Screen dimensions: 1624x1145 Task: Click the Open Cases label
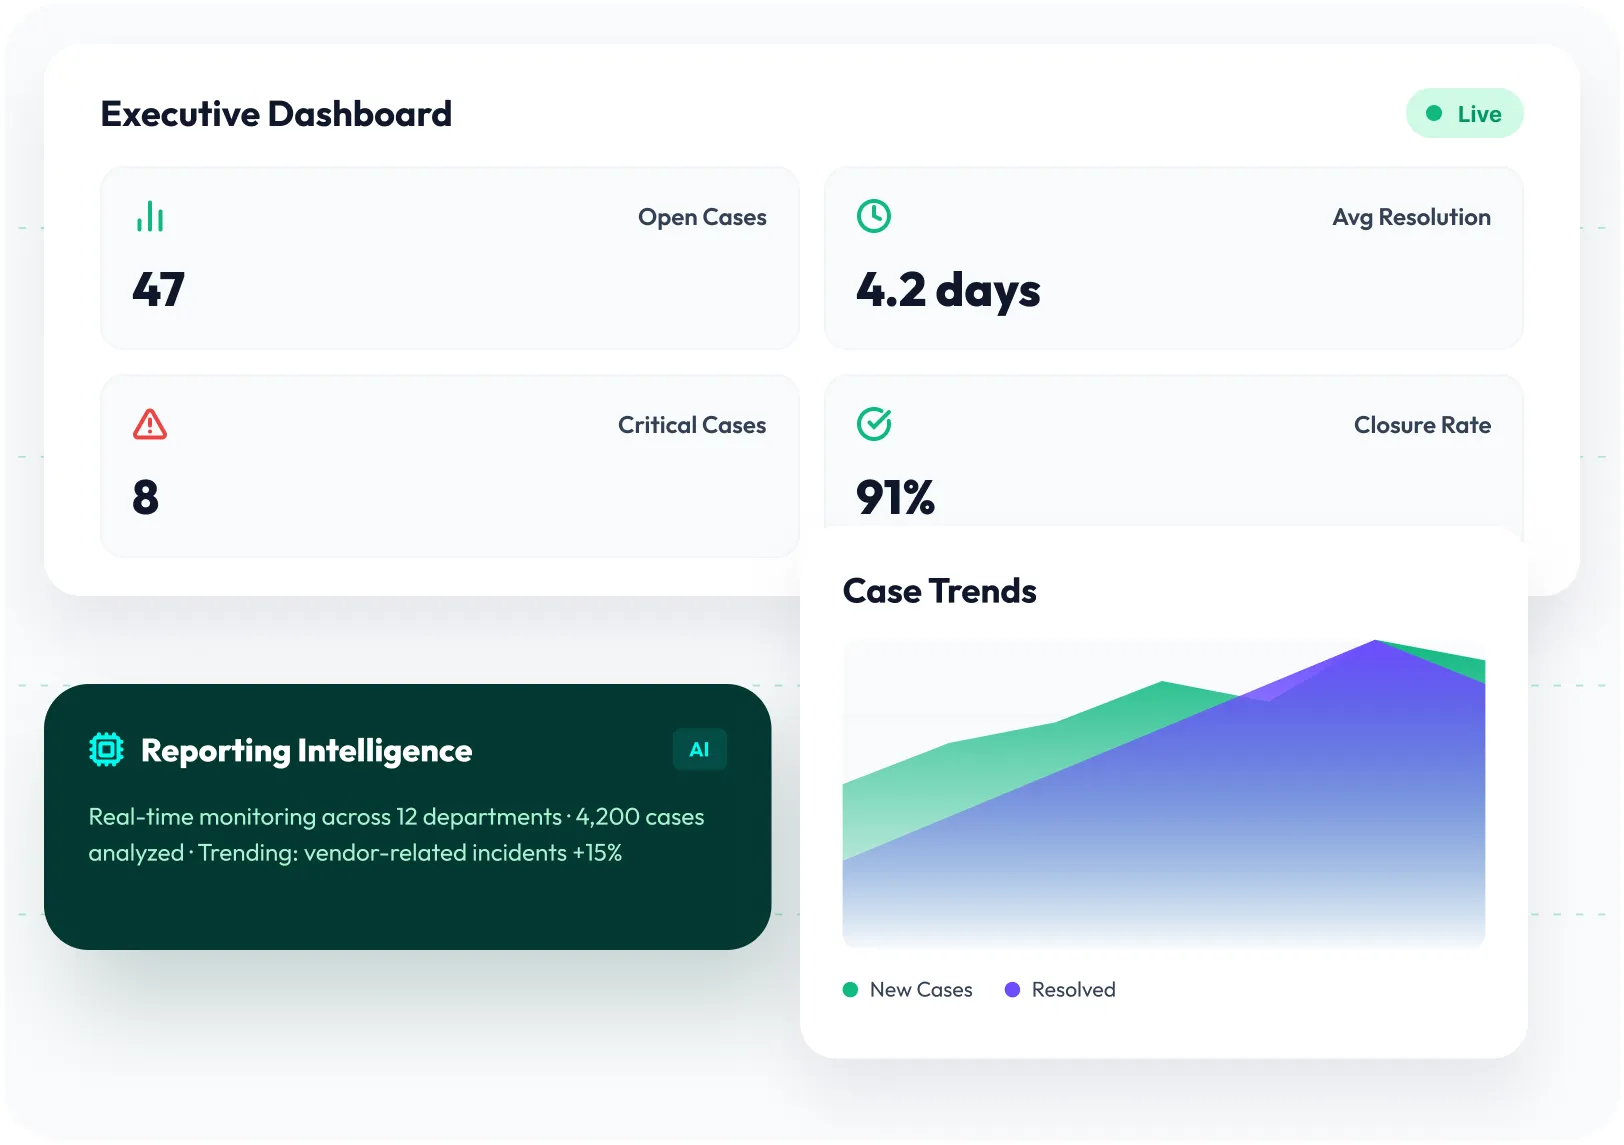pos(702,217)
